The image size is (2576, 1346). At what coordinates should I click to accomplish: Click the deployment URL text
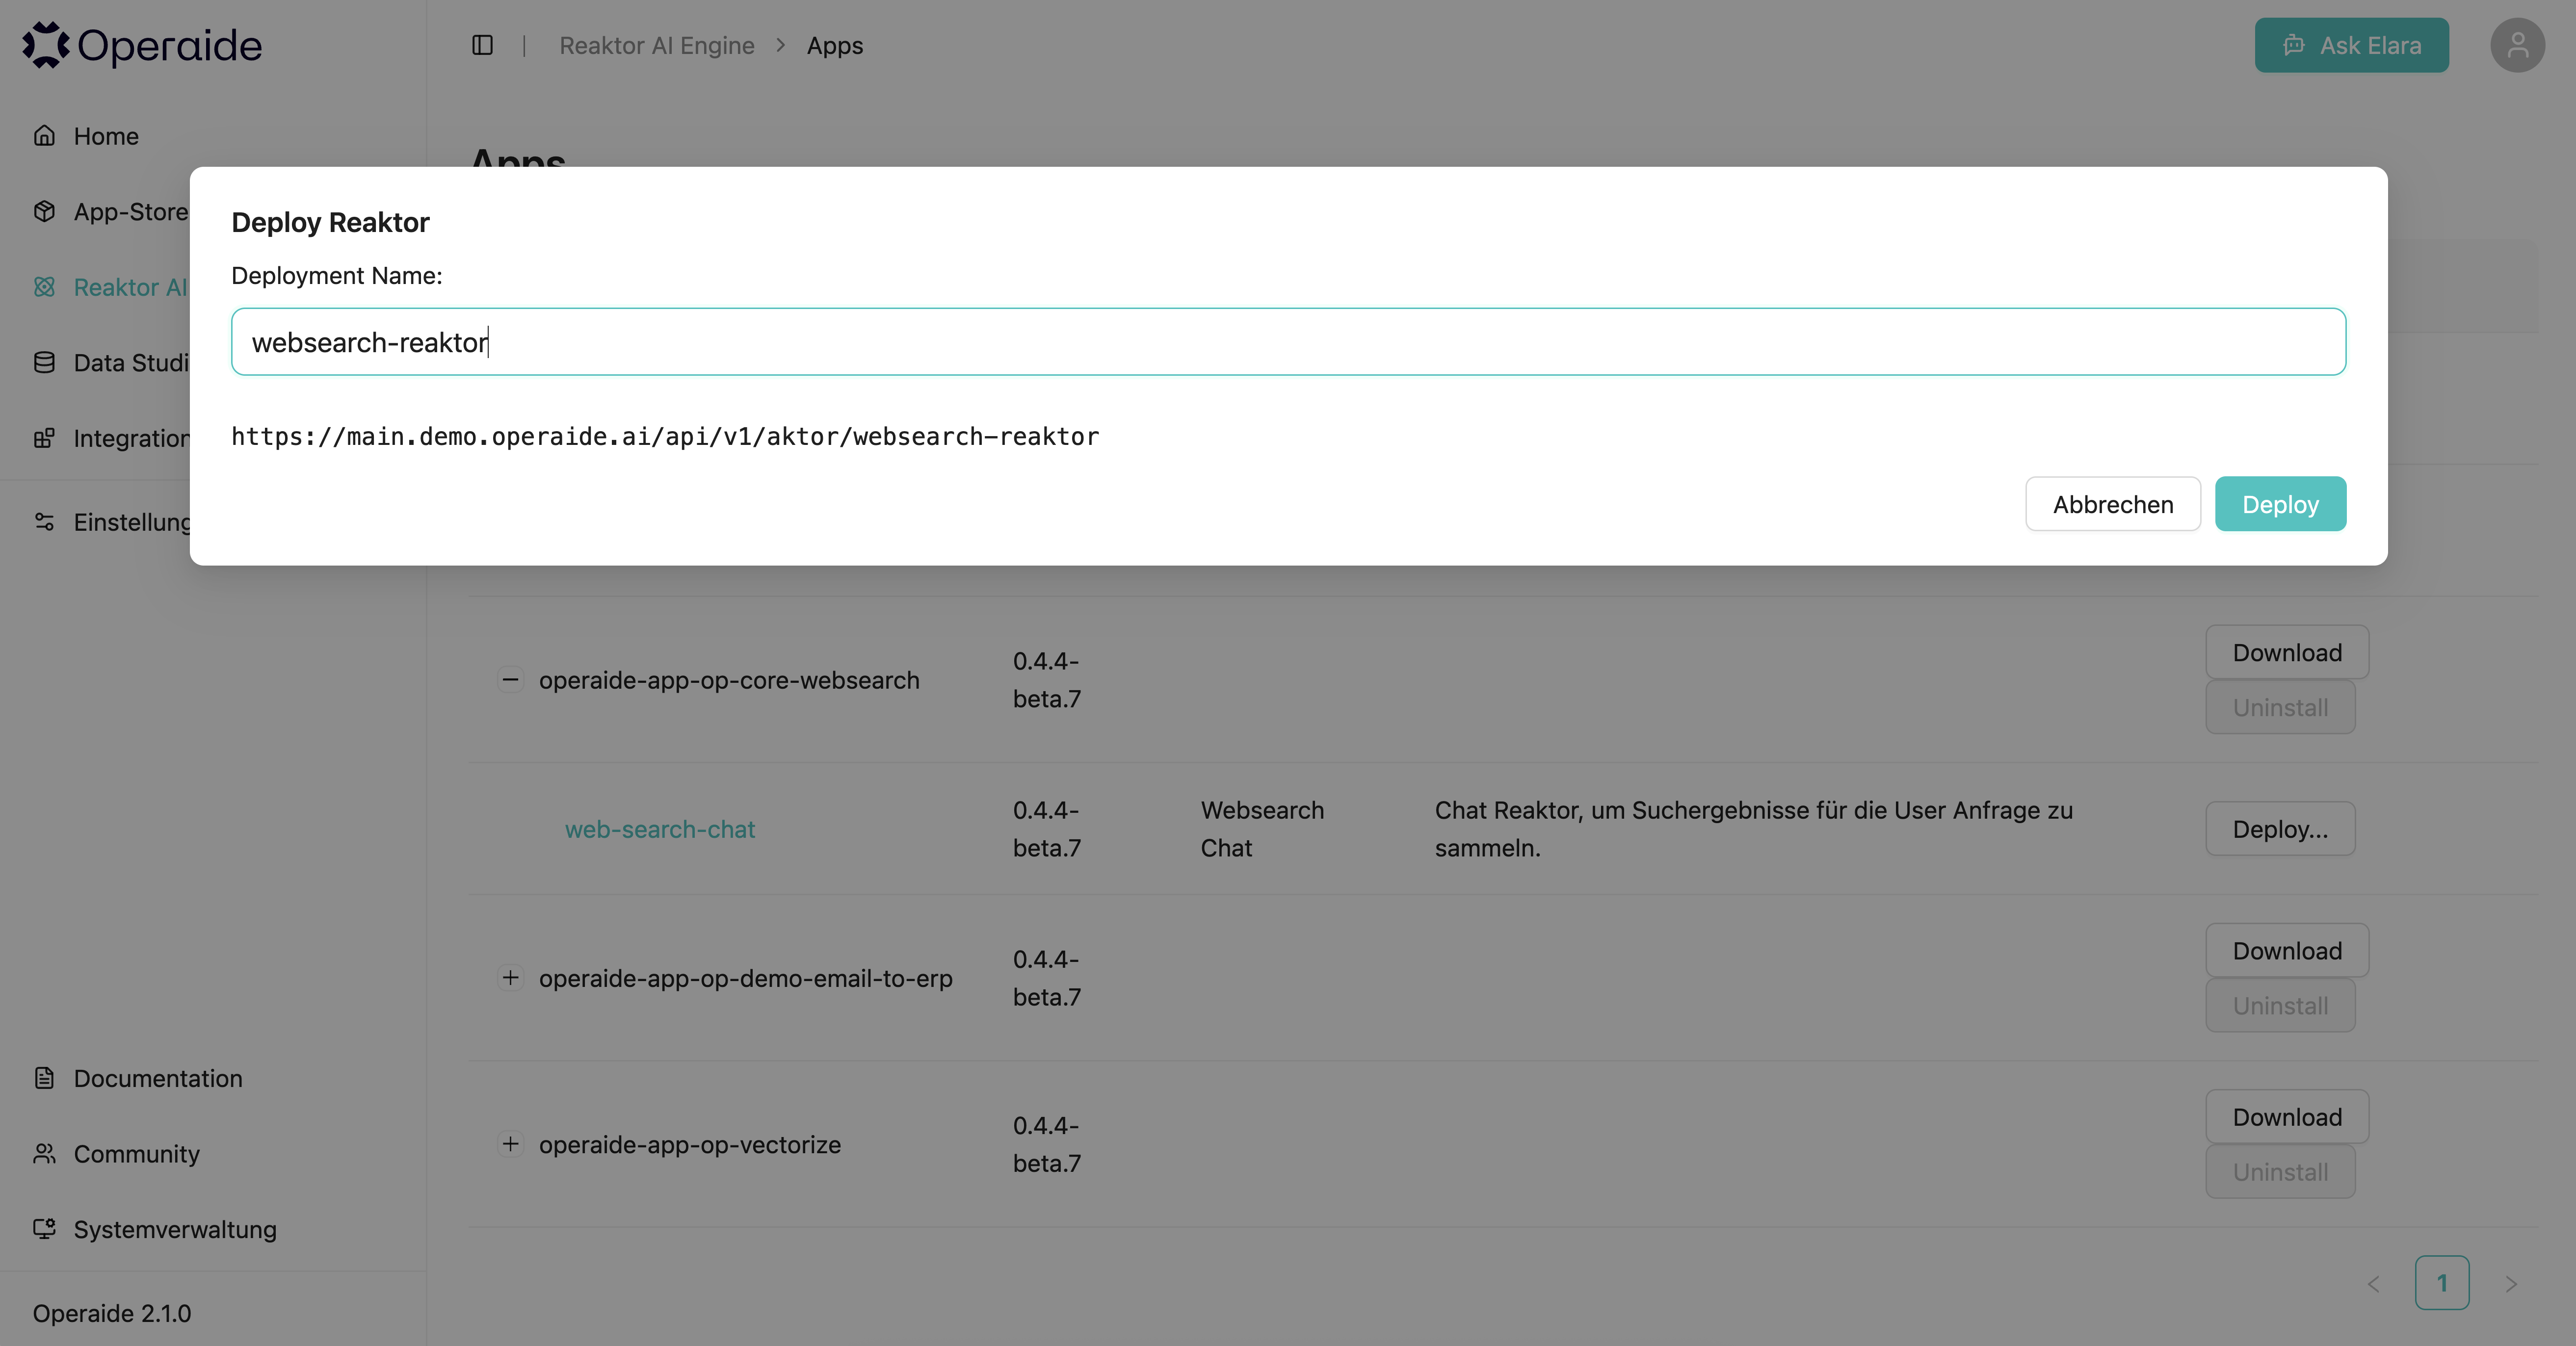pos(665,436)
